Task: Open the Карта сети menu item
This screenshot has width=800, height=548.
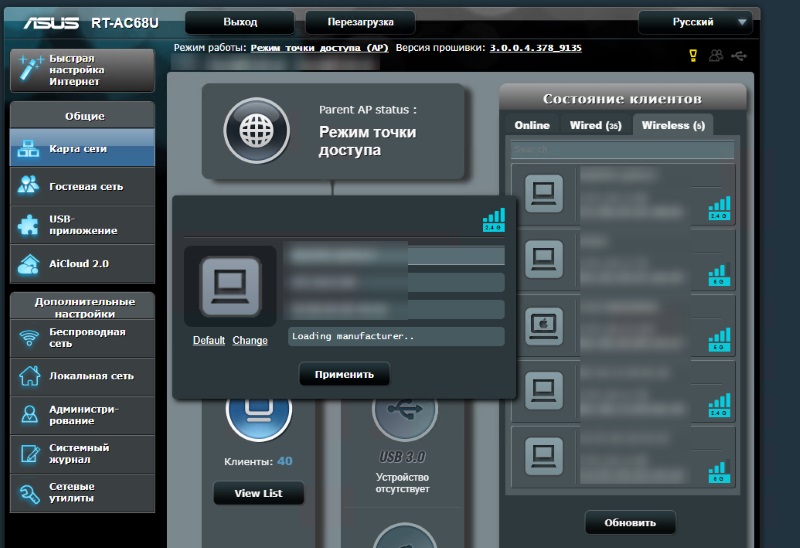Action: 82,148
